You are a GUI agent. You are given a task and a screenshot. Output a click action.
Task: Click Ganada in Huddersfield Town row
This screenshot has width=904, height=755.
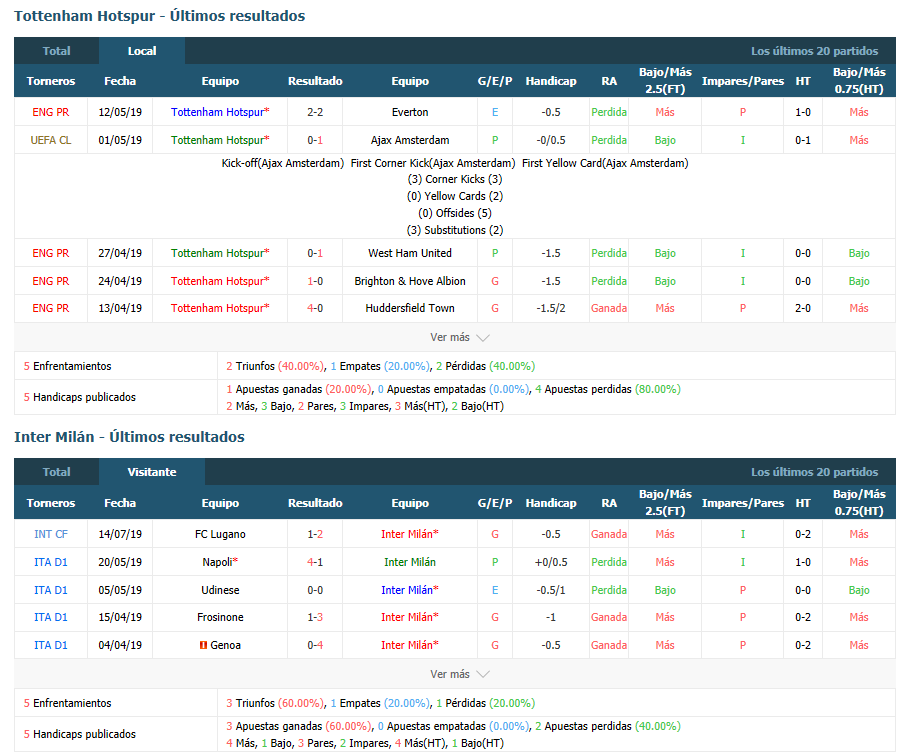click(x=609, y=308)
